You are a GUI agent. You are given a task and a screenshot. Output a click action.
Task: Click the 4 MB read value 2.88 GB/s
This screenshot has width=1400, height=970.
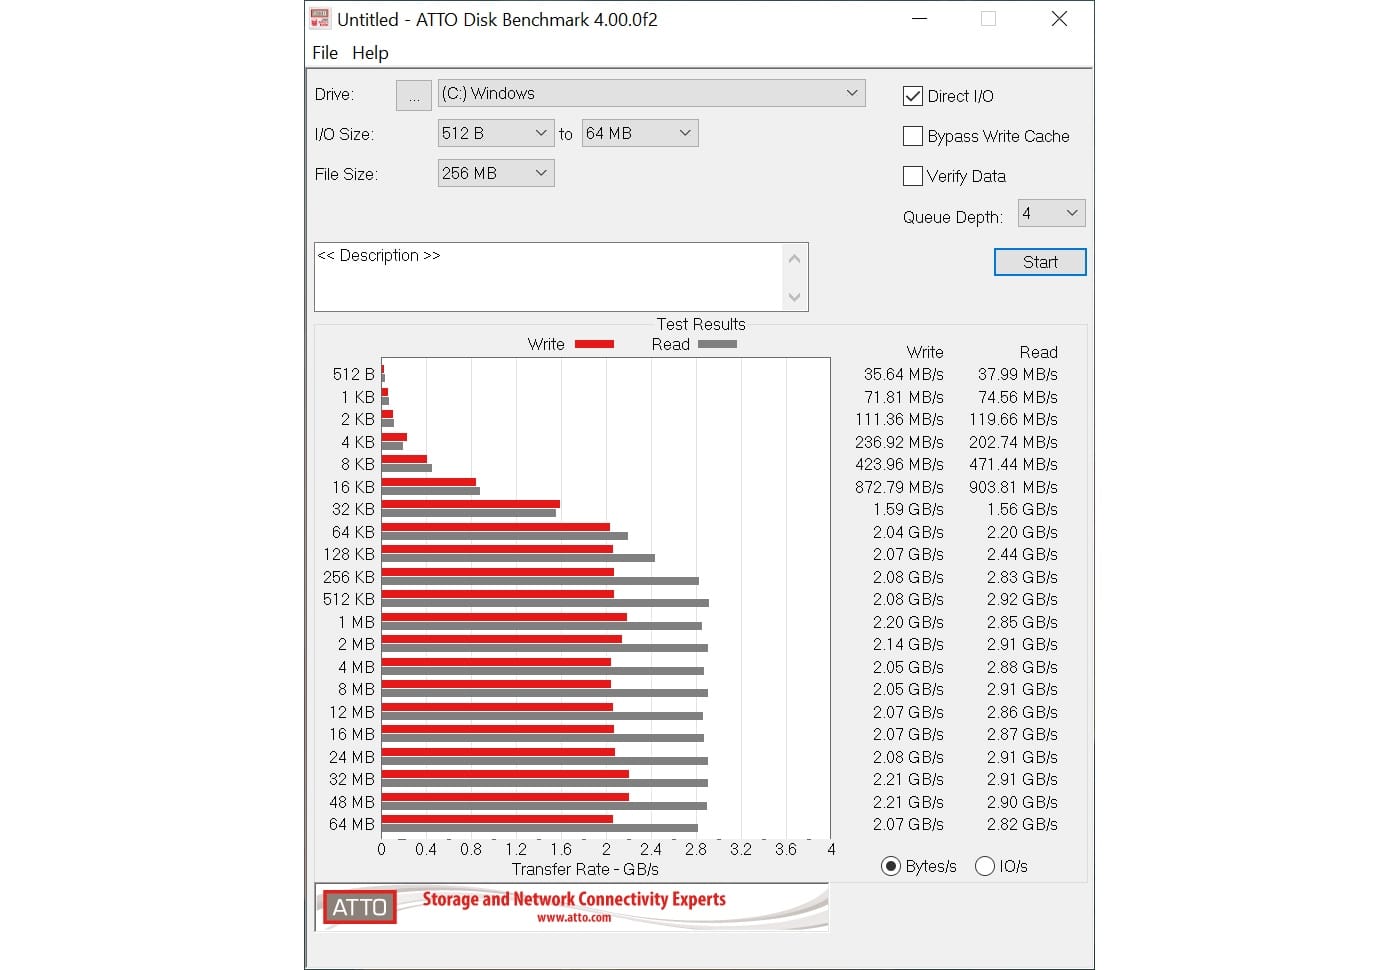(1022, 667)
